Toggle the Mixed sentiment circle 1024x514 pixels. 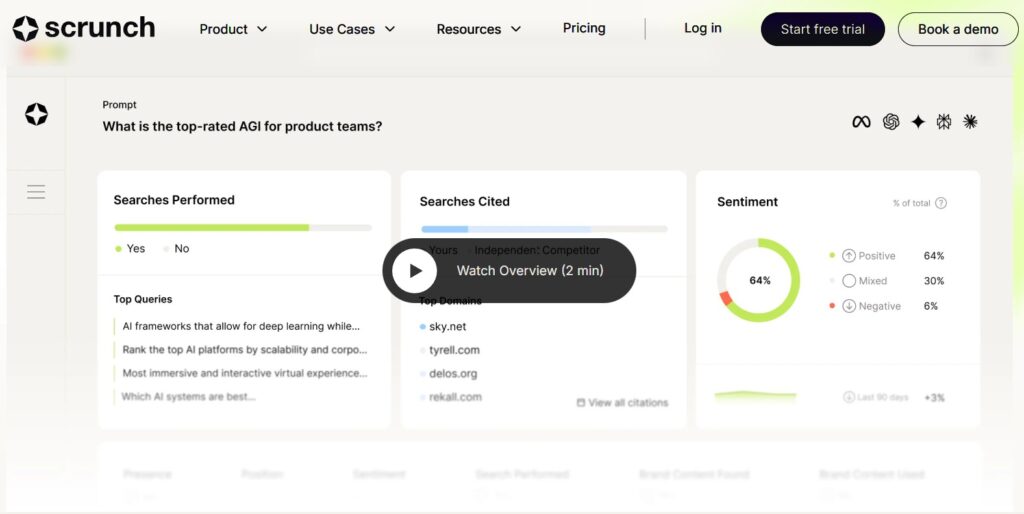pyautogui.click(x=849, y=281)
